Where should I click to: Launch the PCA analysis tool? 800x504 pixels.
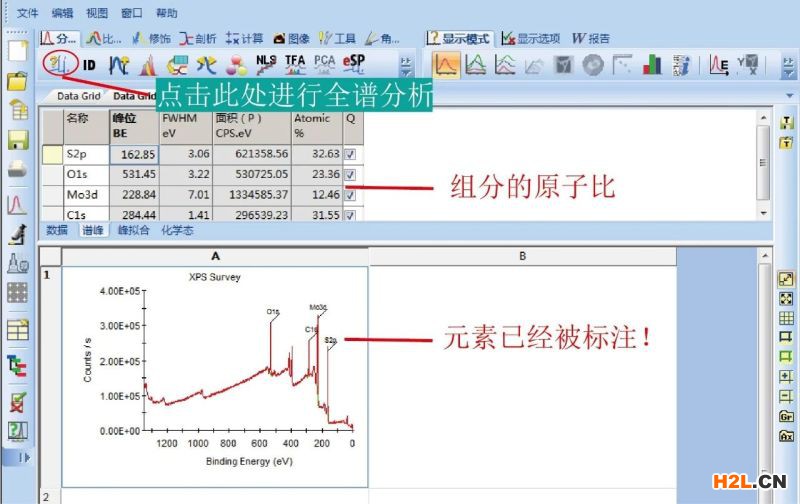tap(325, 65)
